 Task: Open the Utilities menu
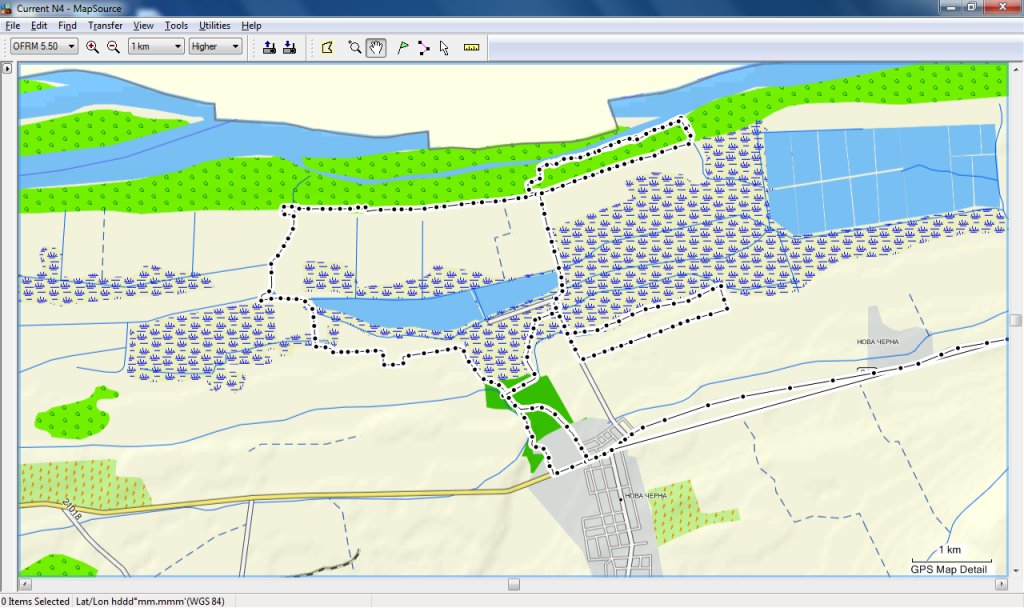click(x=214, y=25)
